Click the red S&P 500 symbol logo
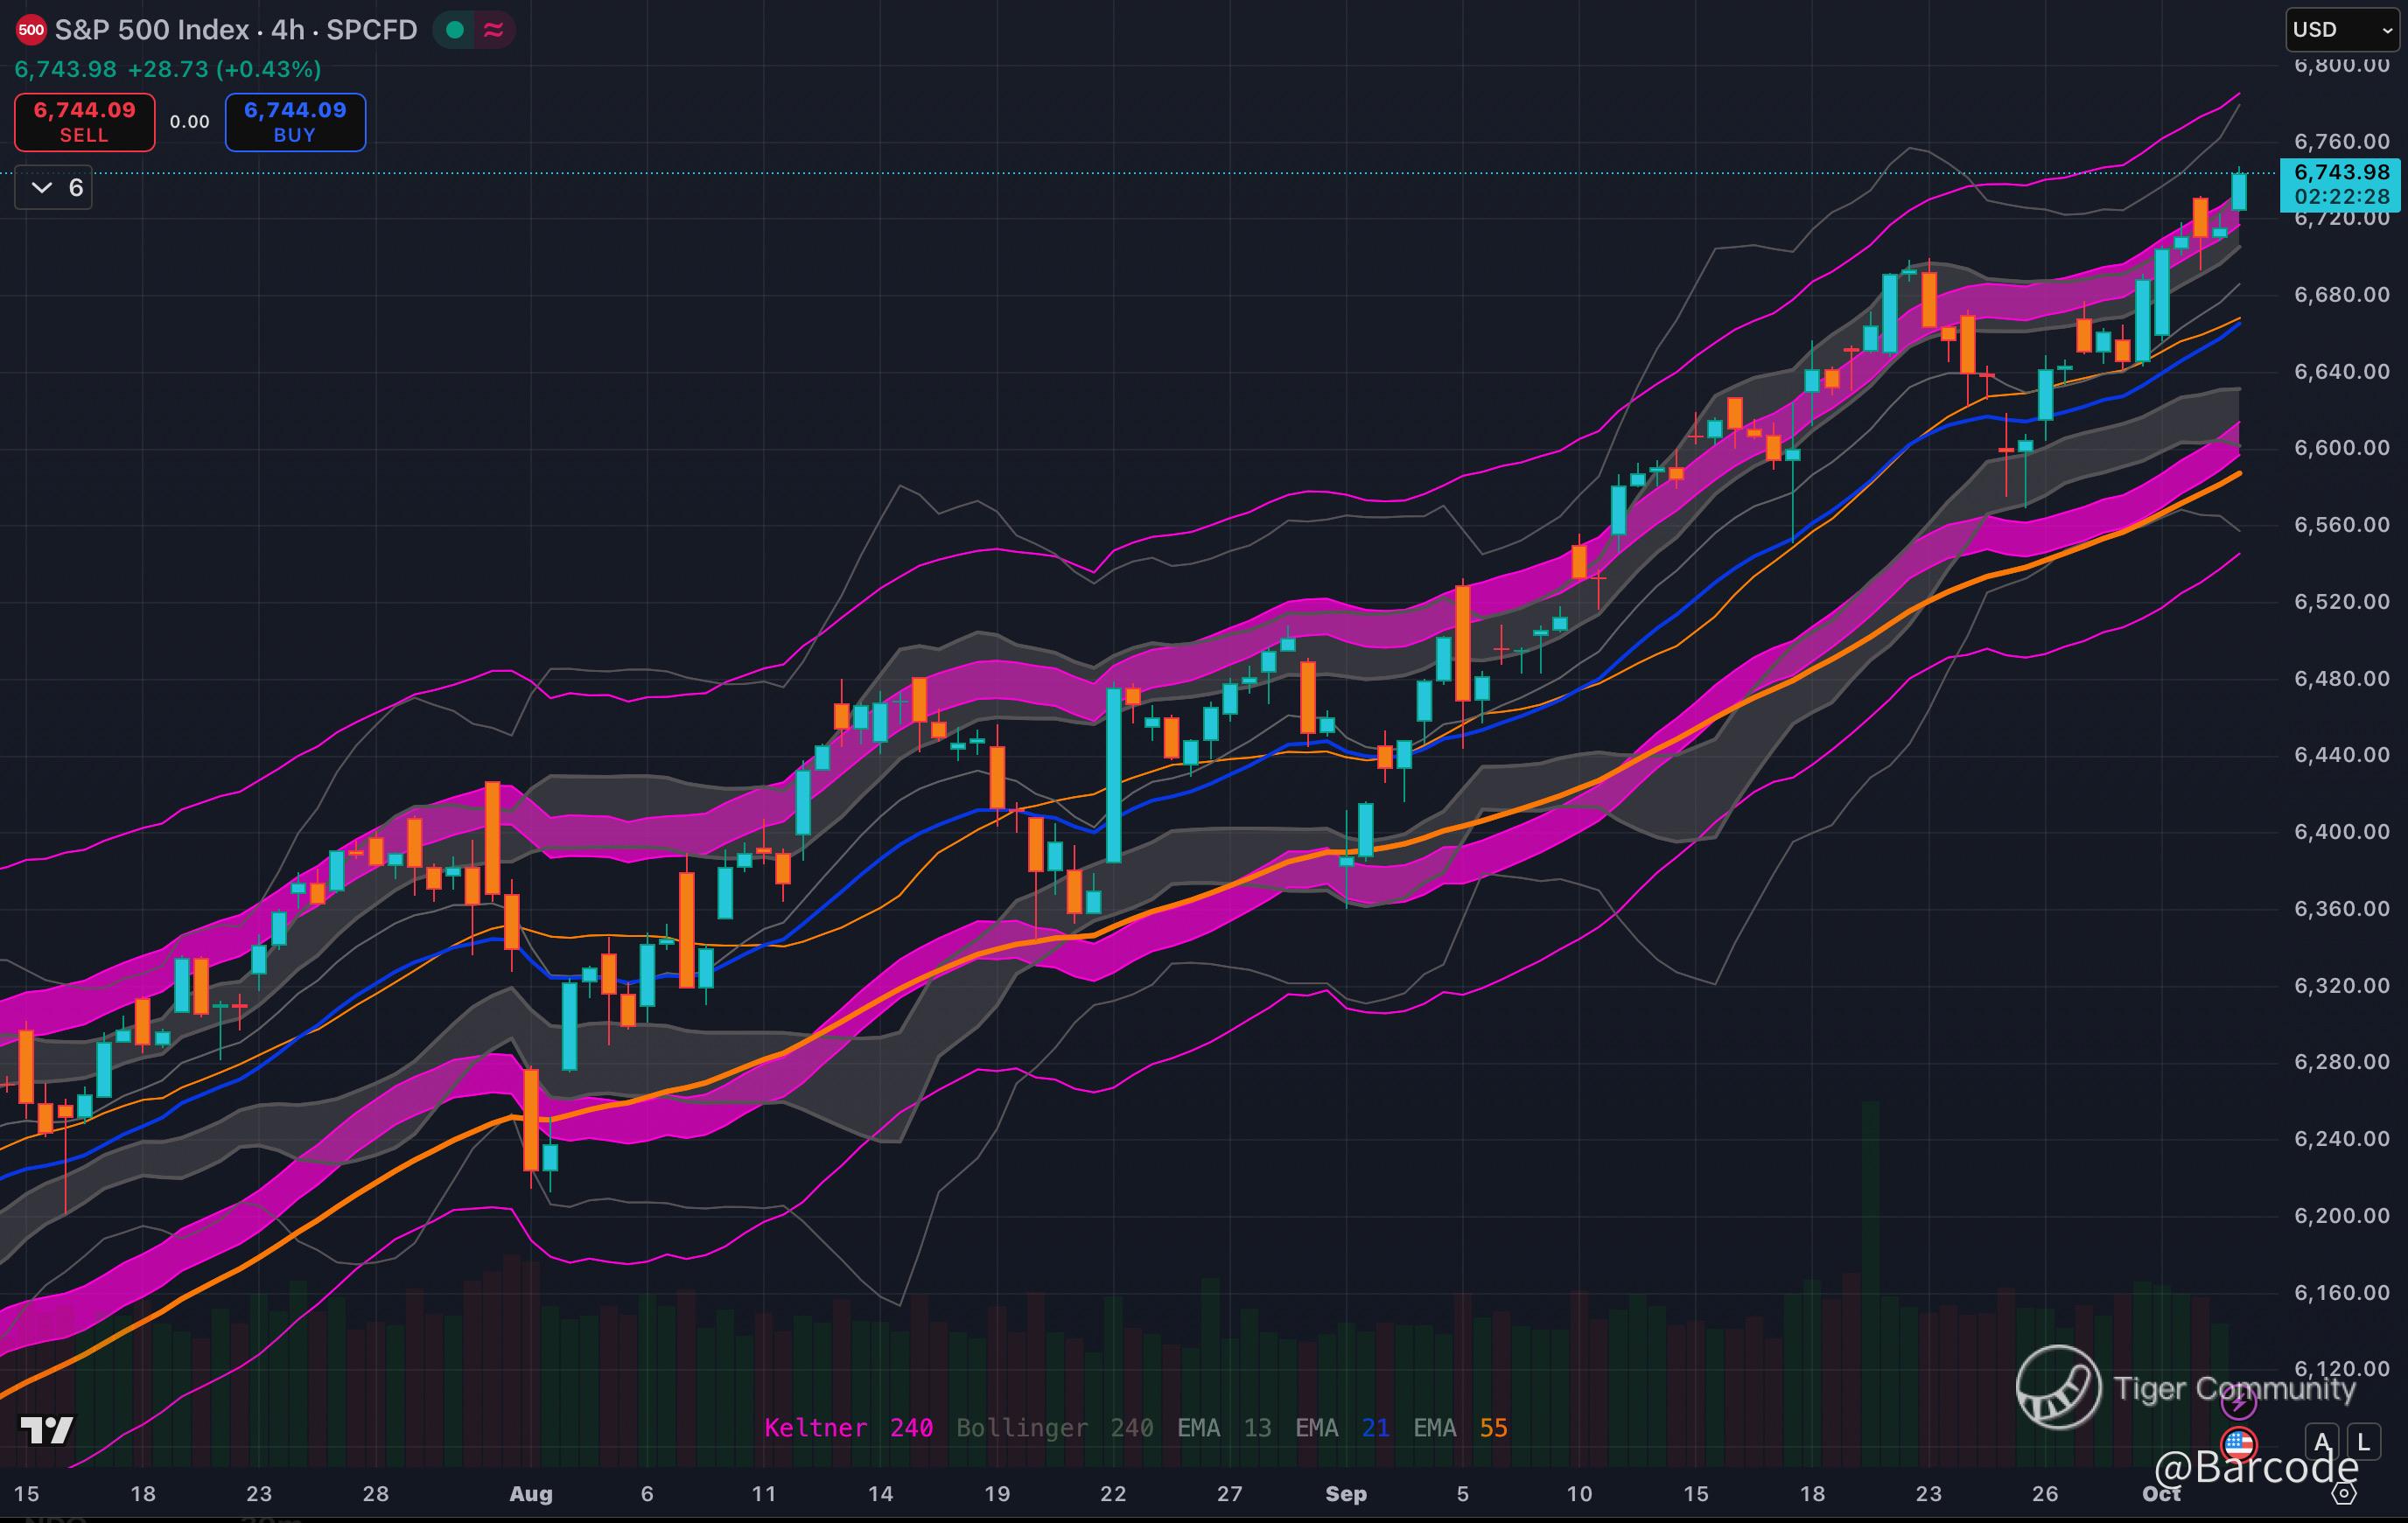The height and width of the screenshot is (1523, 2408). point(31,30)
